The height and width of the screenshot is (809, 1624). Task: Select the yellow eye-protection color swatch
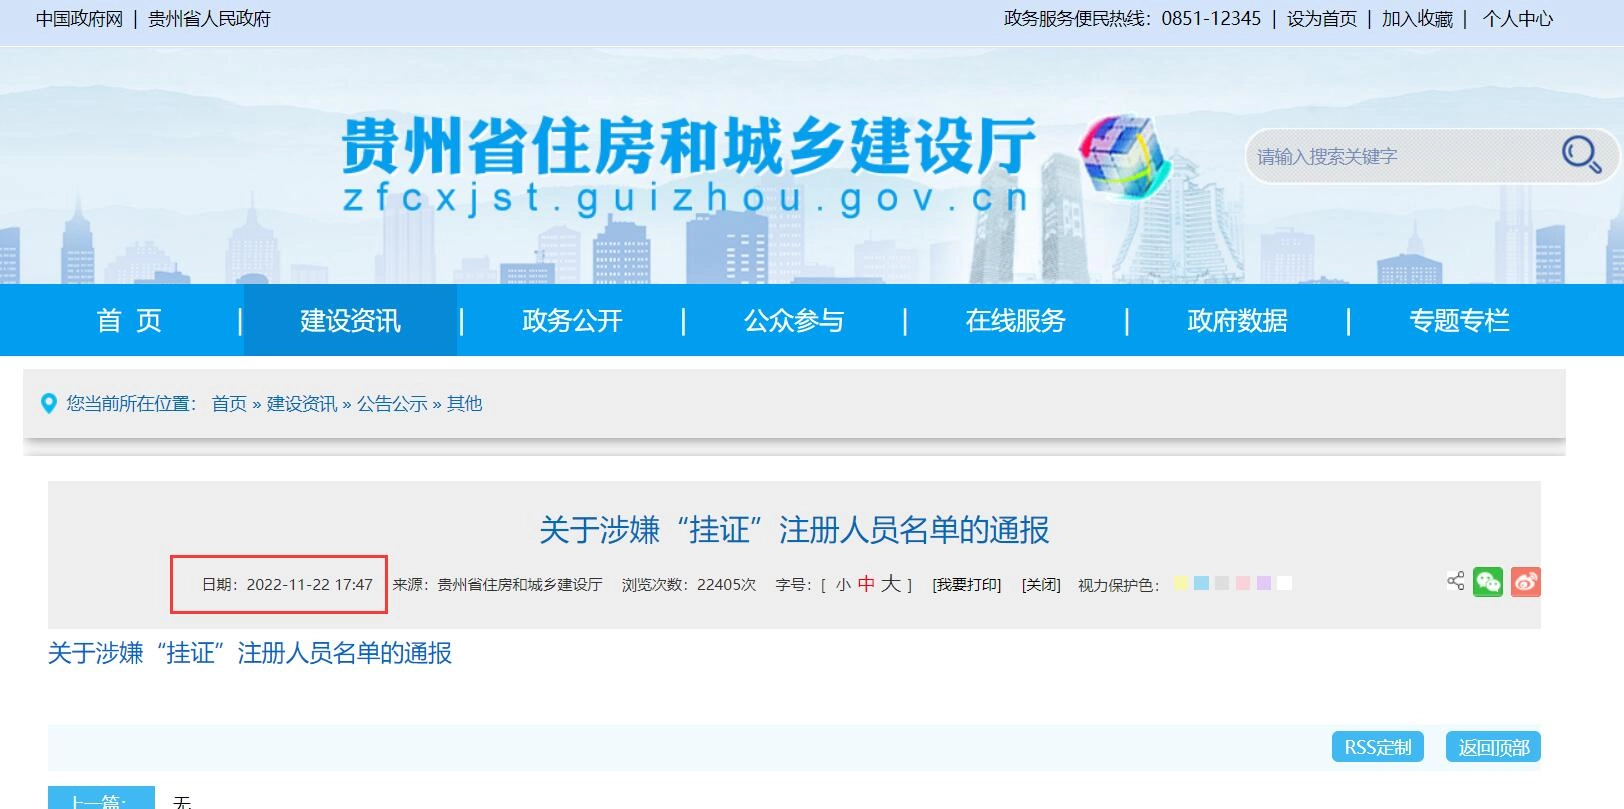(1181, 583)
